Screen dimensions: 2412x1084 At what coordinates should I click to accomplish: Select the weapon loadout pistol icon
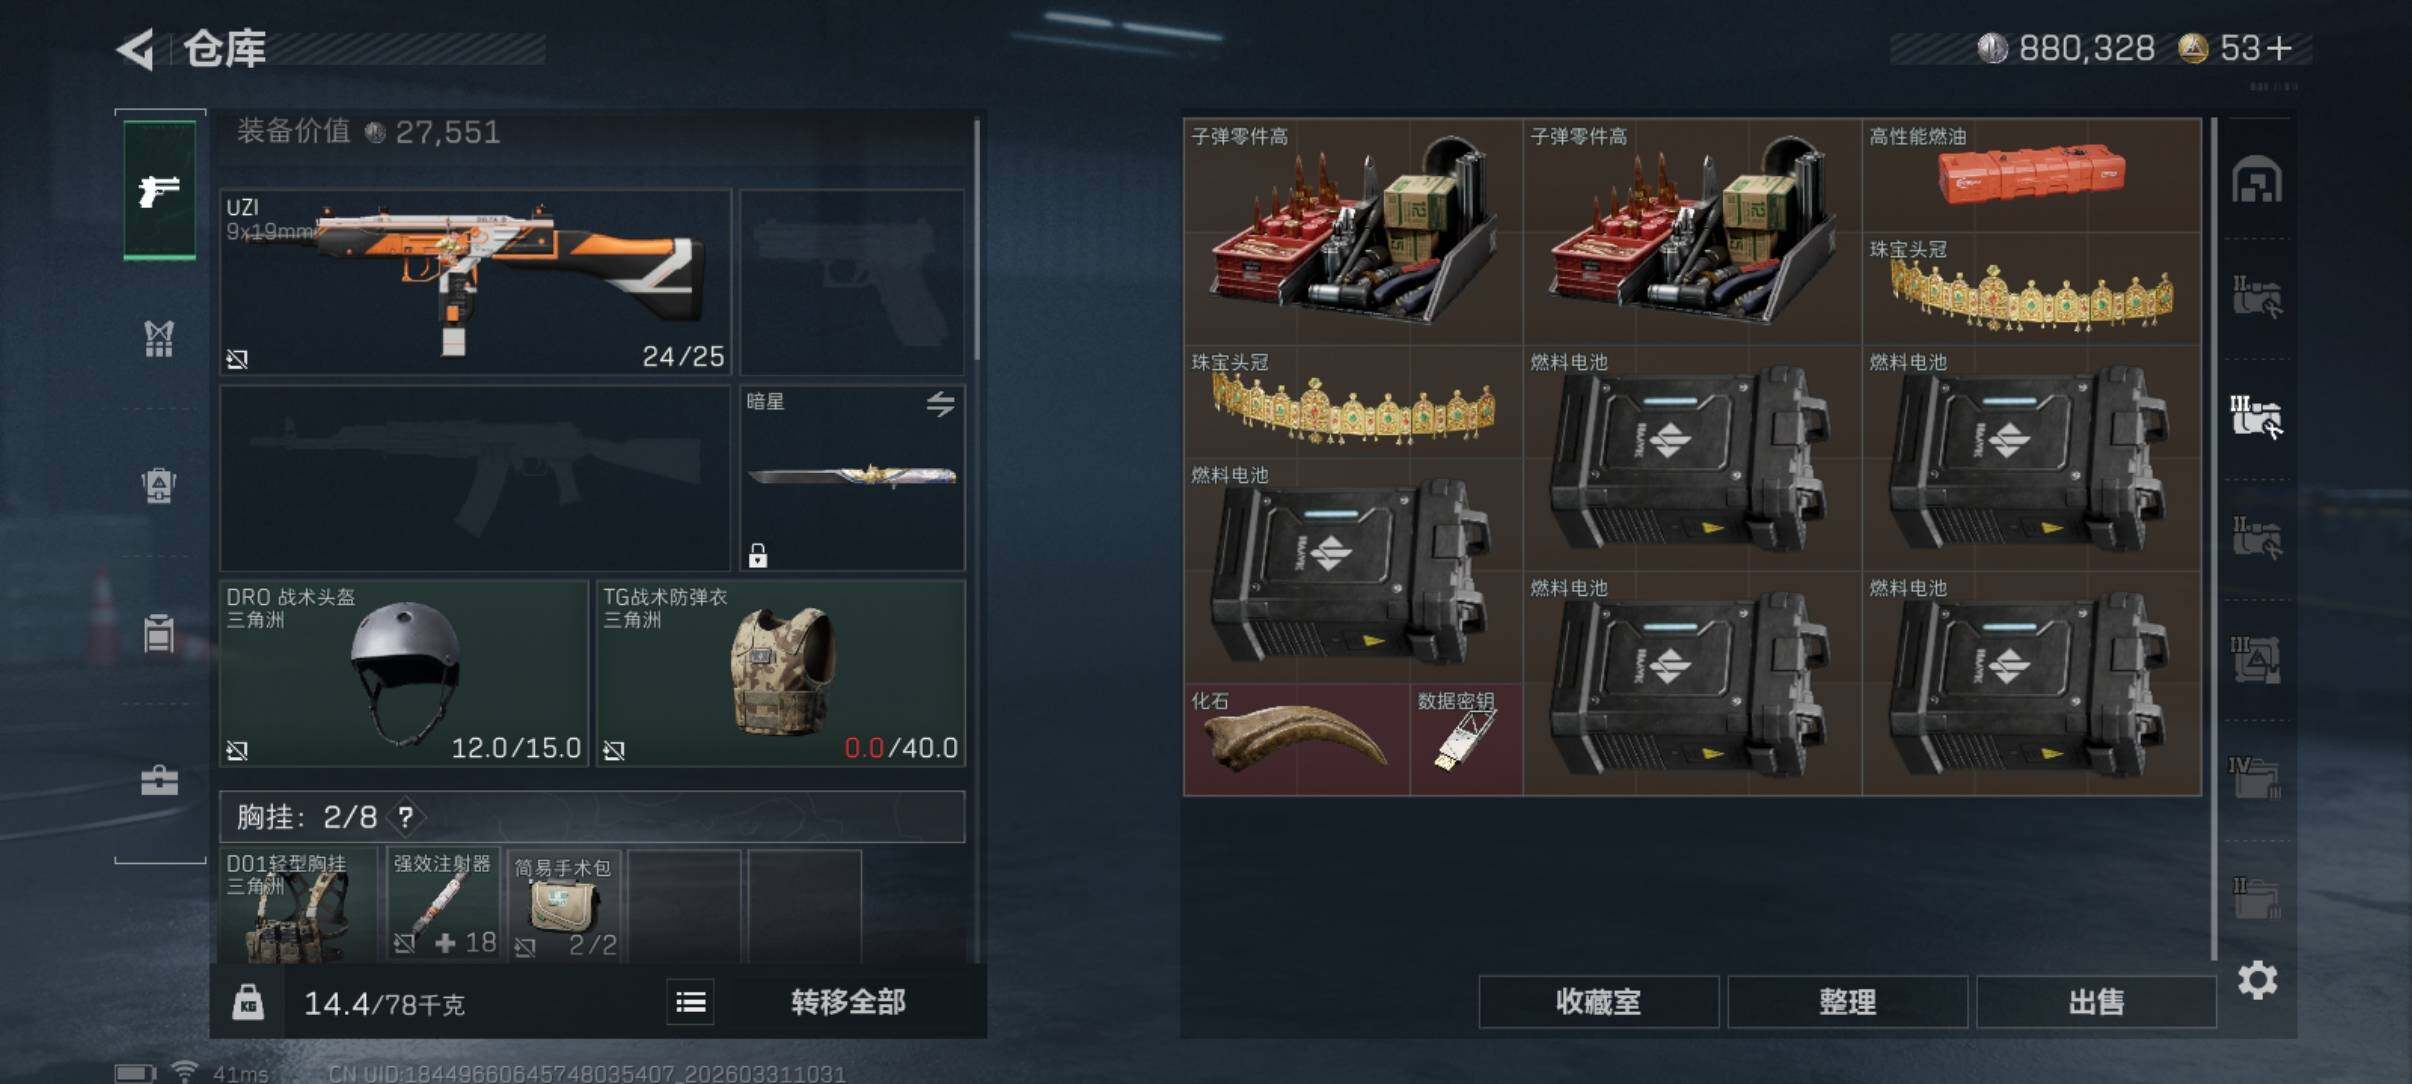click(159, 189)
